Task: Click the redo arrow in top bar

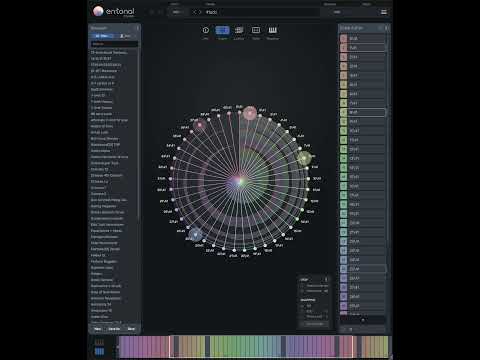Action: pyautogui.click(x=160, y=12)
